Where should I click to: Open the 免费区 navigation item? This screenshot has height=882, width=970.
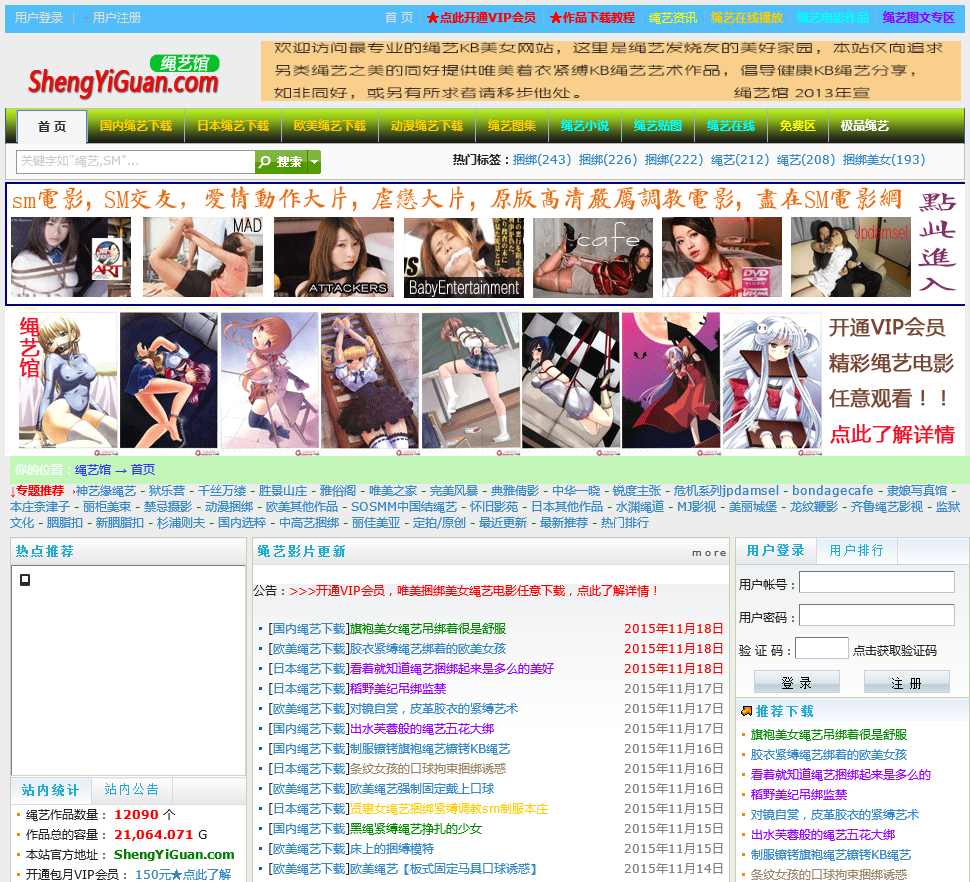coord(797,126)
